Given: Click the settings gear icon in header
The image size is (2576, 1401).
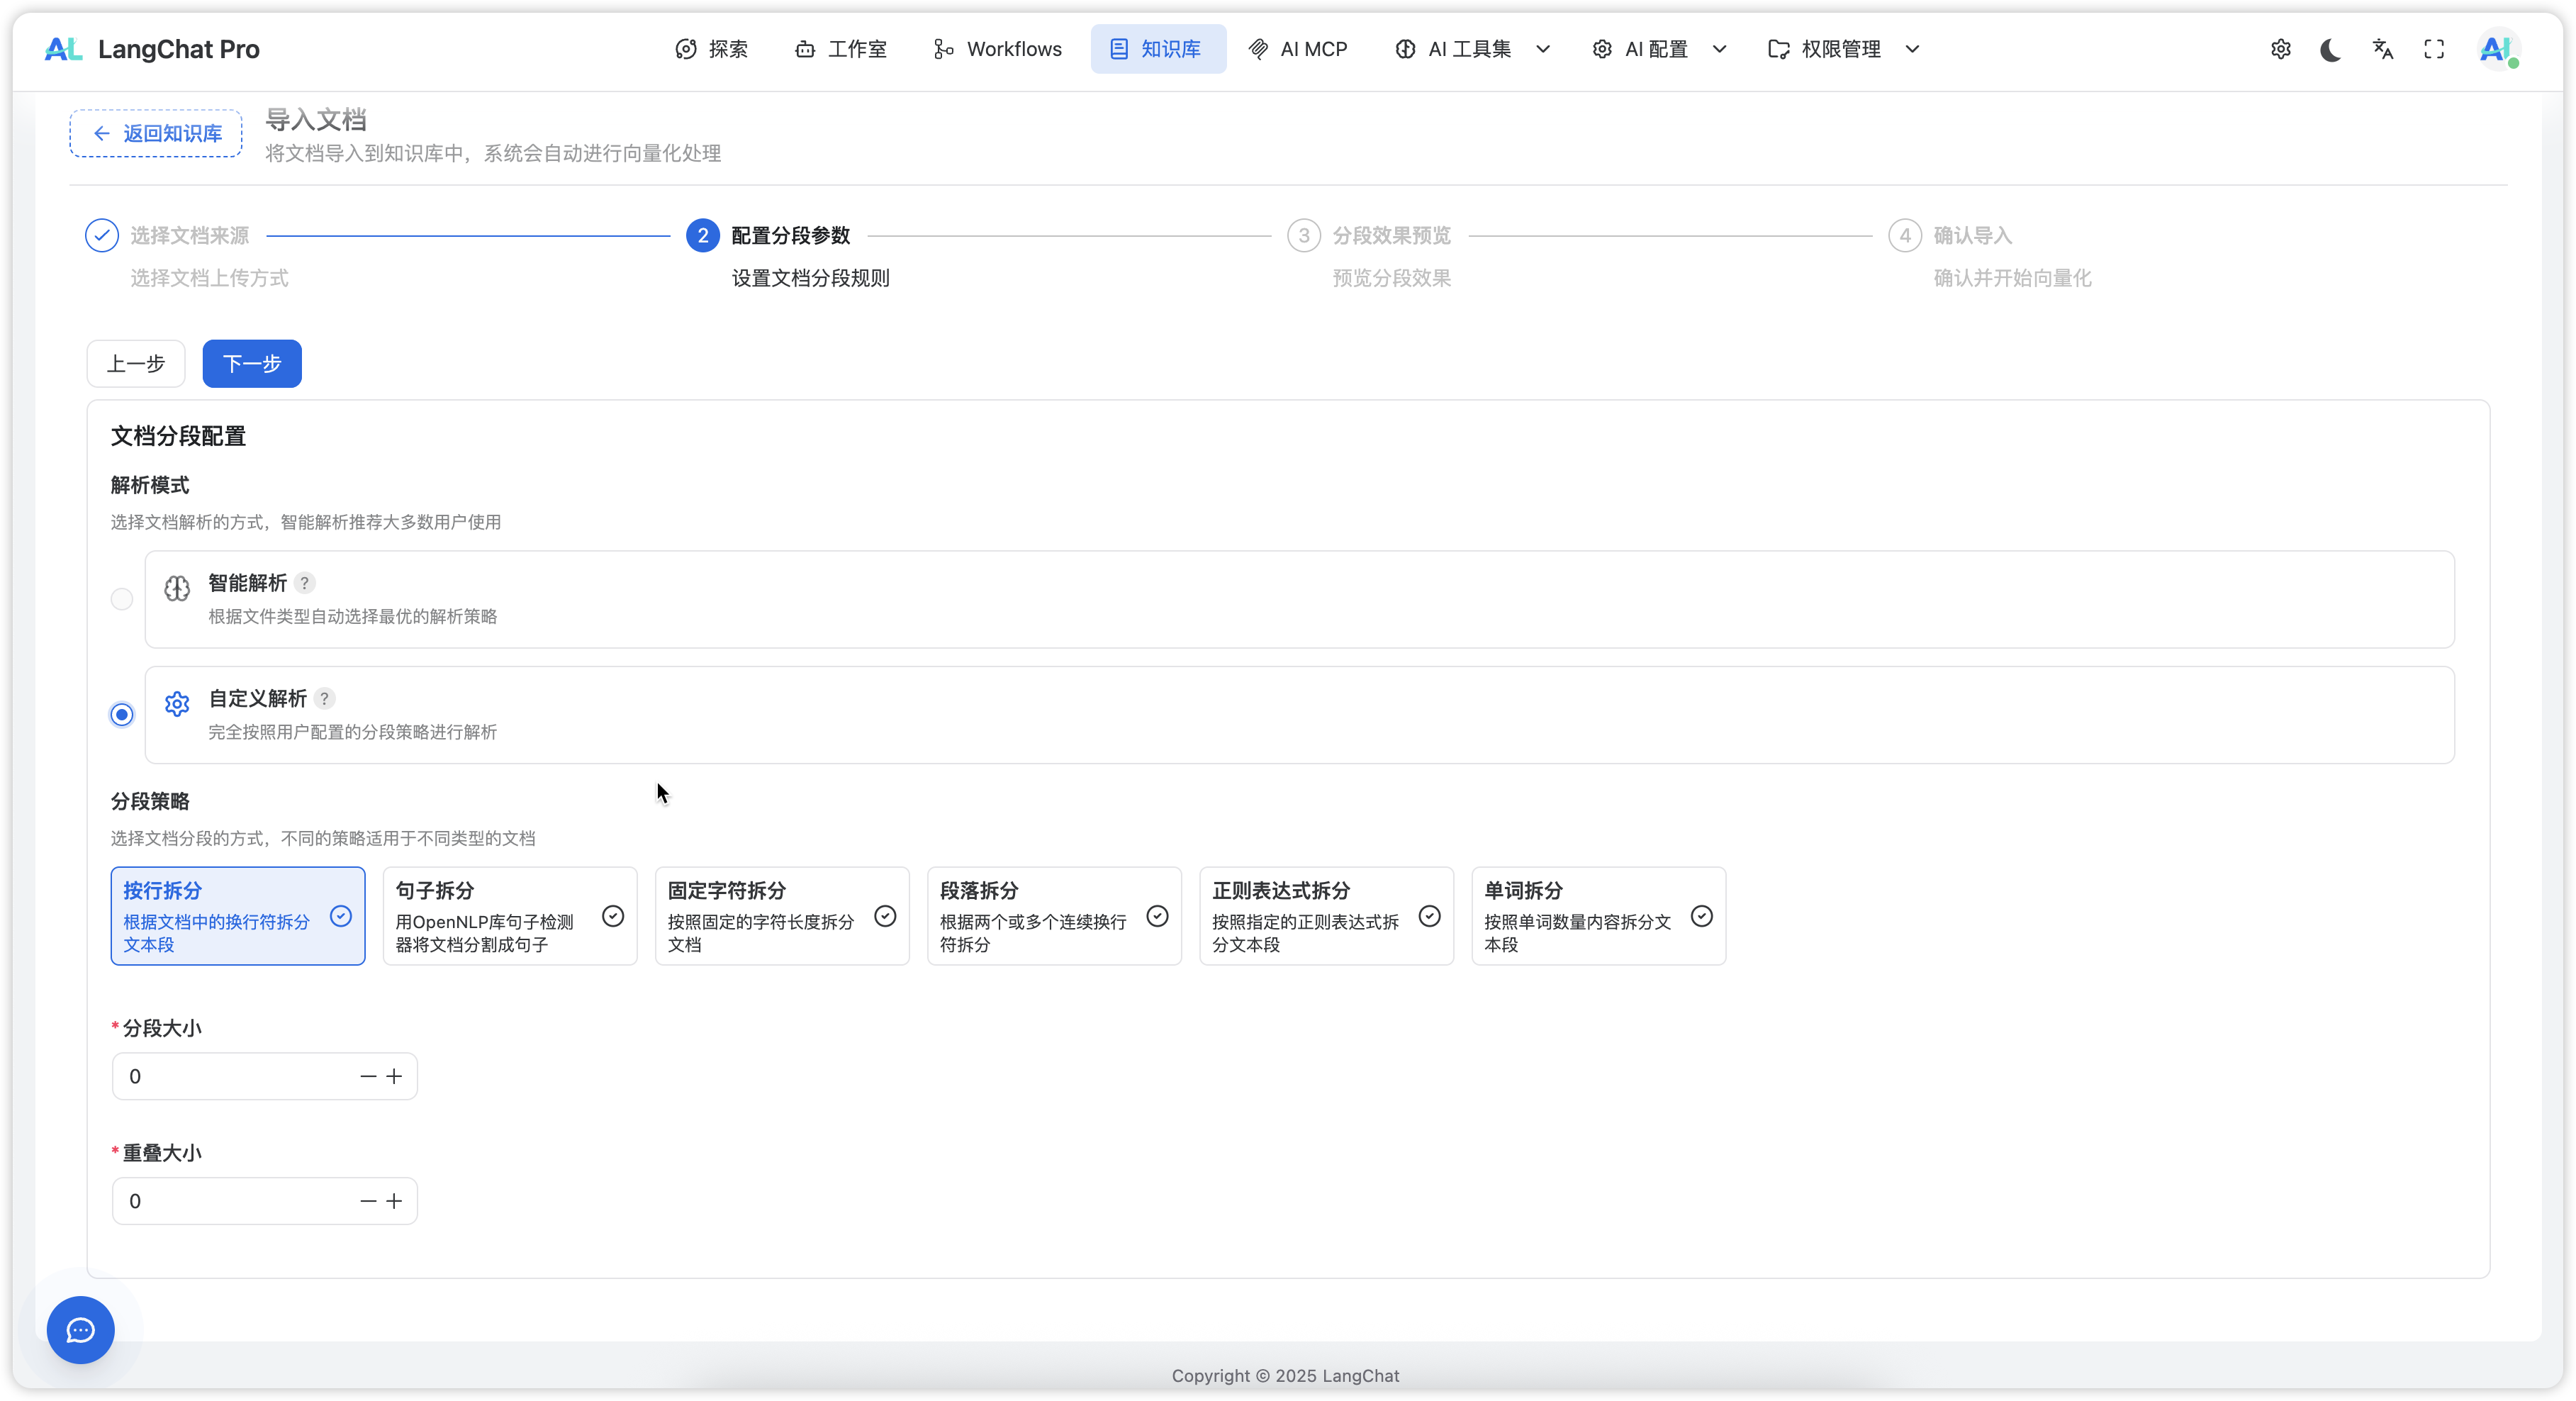Looking at the screenshot, I should [x=2280, y=49].
